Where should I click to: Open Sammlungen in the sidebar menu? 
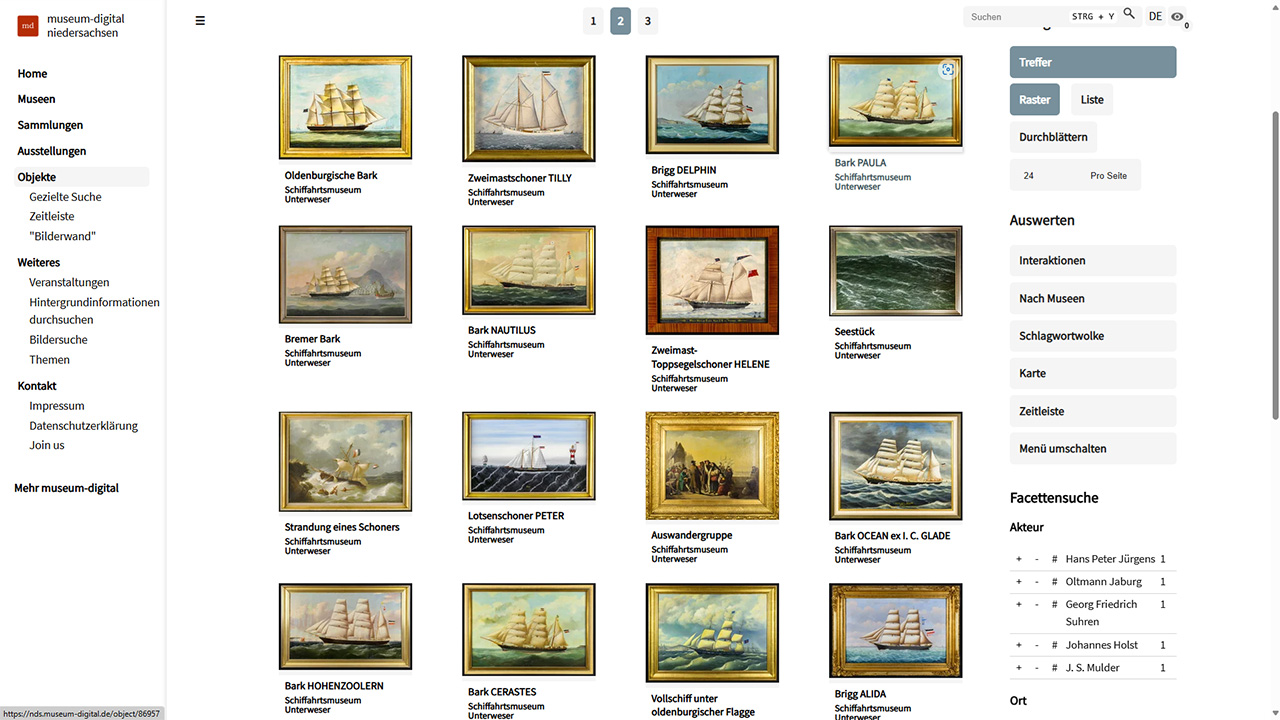[x=50, y=125]
